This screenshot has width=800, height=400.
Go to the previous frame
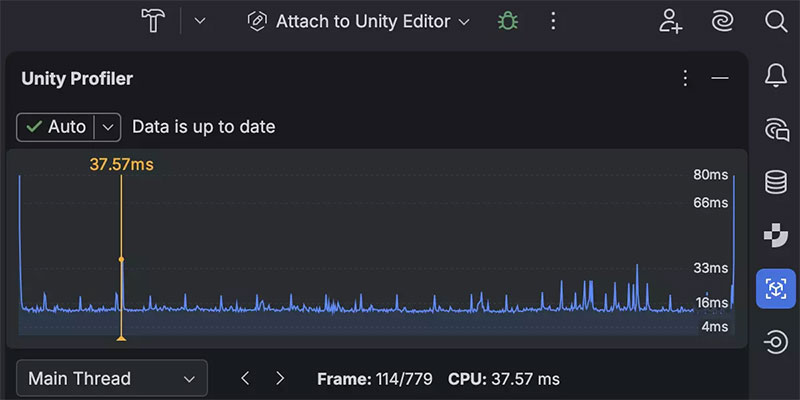pyautogui.click(x=245, y=378)
